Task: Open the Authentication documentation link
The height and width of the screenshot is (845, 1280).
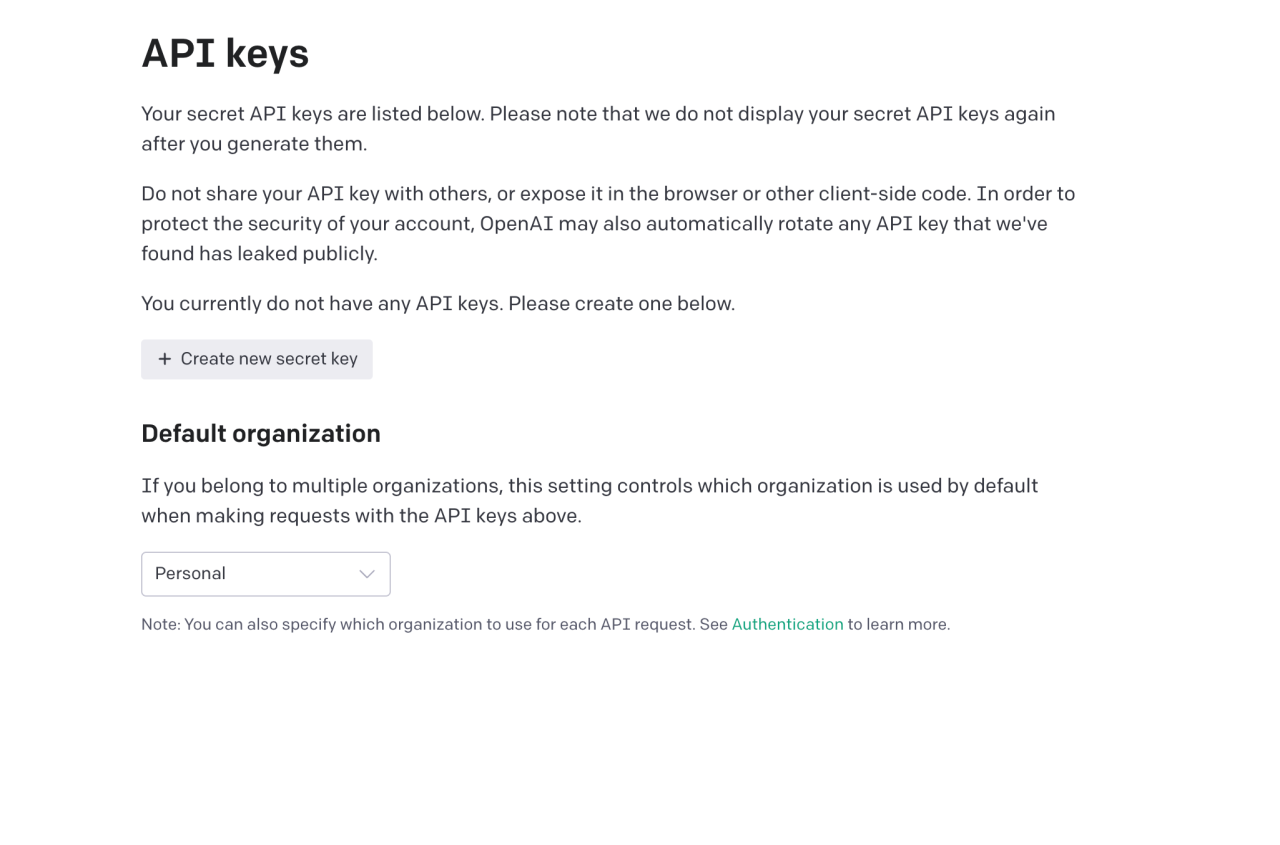Action: 787,624
